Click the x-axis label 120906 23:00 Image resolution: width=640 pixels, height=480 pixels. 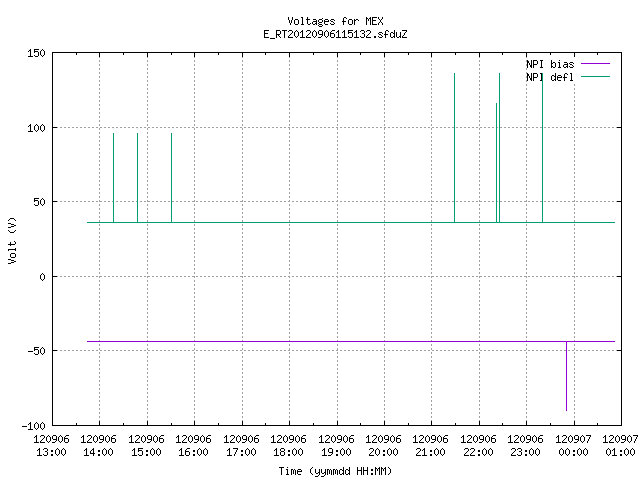[526, 446]
